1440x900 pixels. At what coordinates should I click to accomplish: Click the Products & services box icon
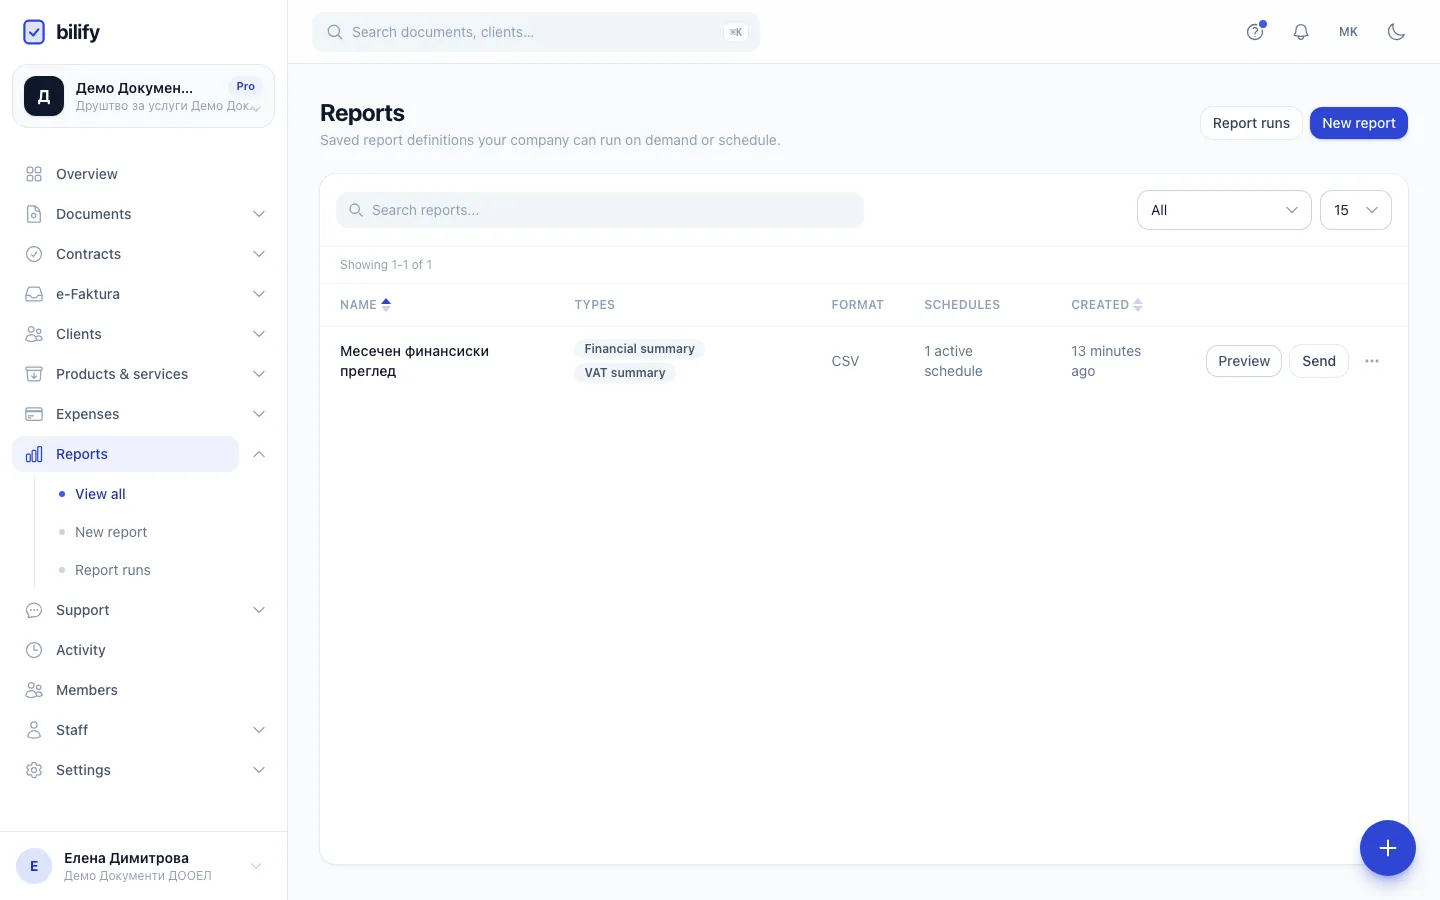34,374
